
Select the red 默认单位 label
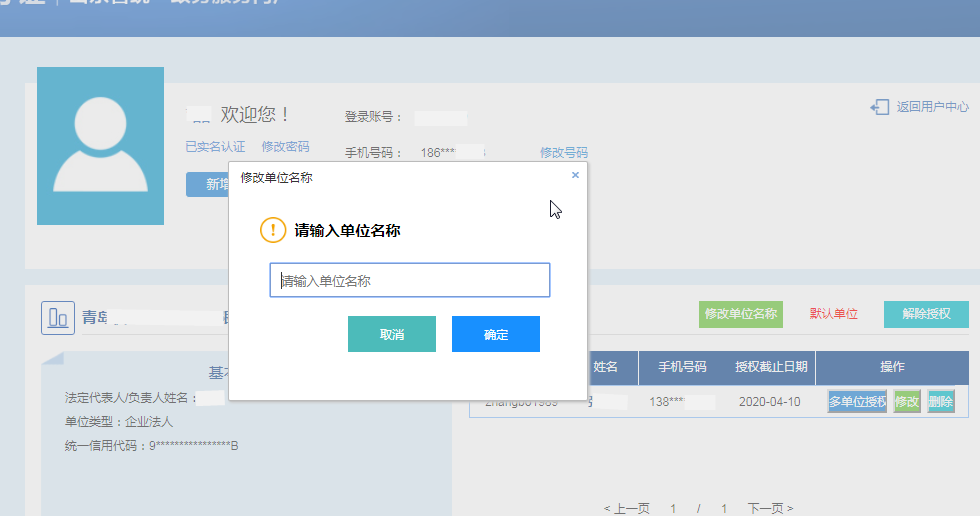[834, 314]
